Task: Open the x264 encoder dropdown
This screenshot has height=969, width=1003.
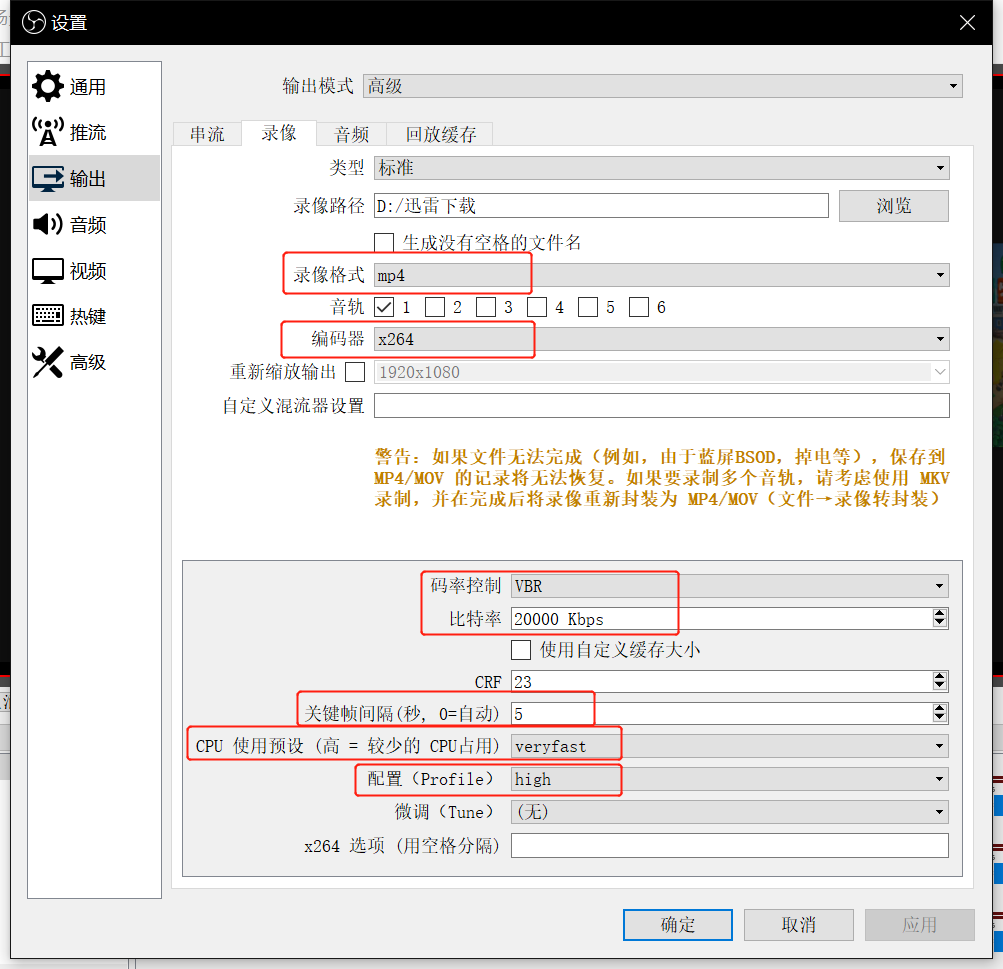Action: [661, 339]
